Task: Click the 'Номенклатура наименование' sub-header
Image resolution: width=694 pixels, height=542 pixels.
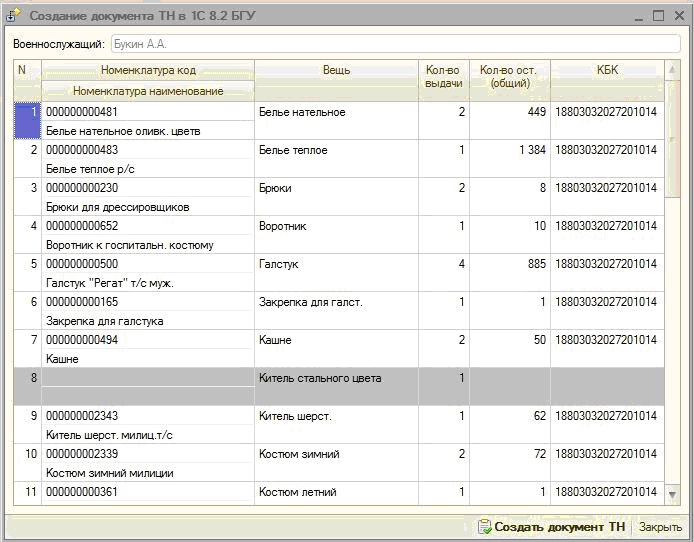Action: 148,91
